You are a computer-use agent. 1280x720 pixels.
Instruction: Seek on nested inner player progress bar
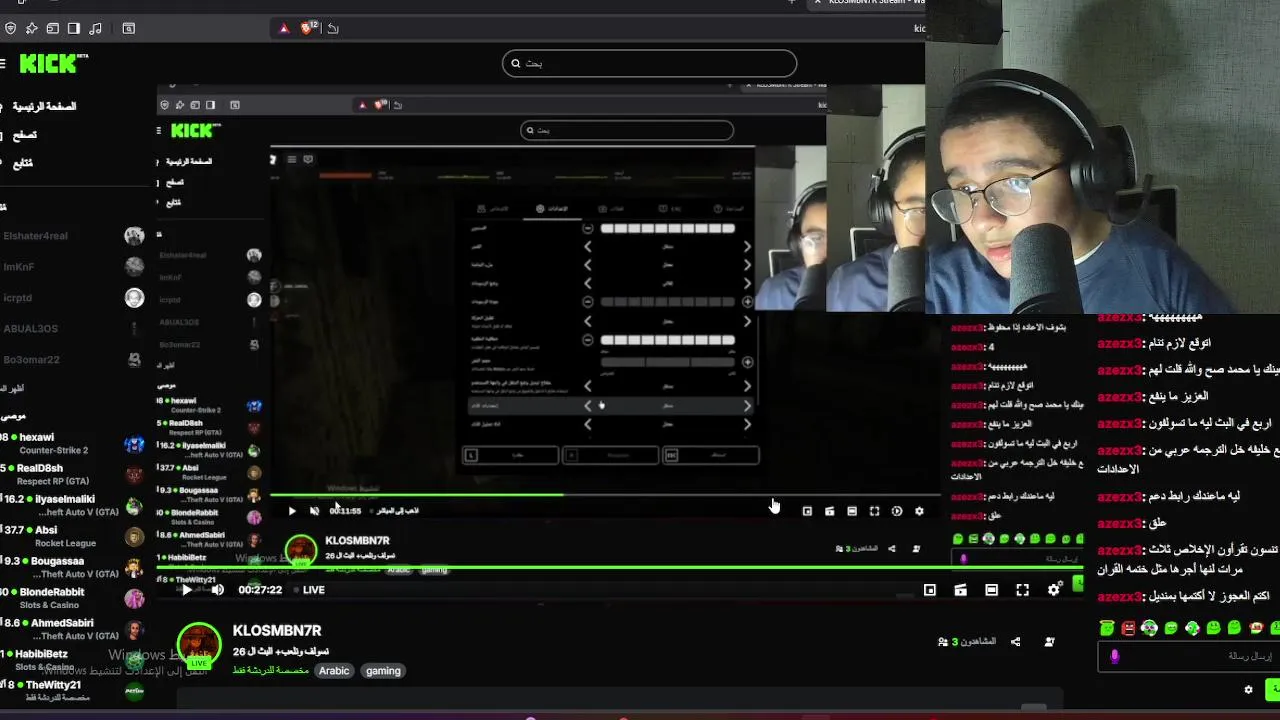click(604, 494)
